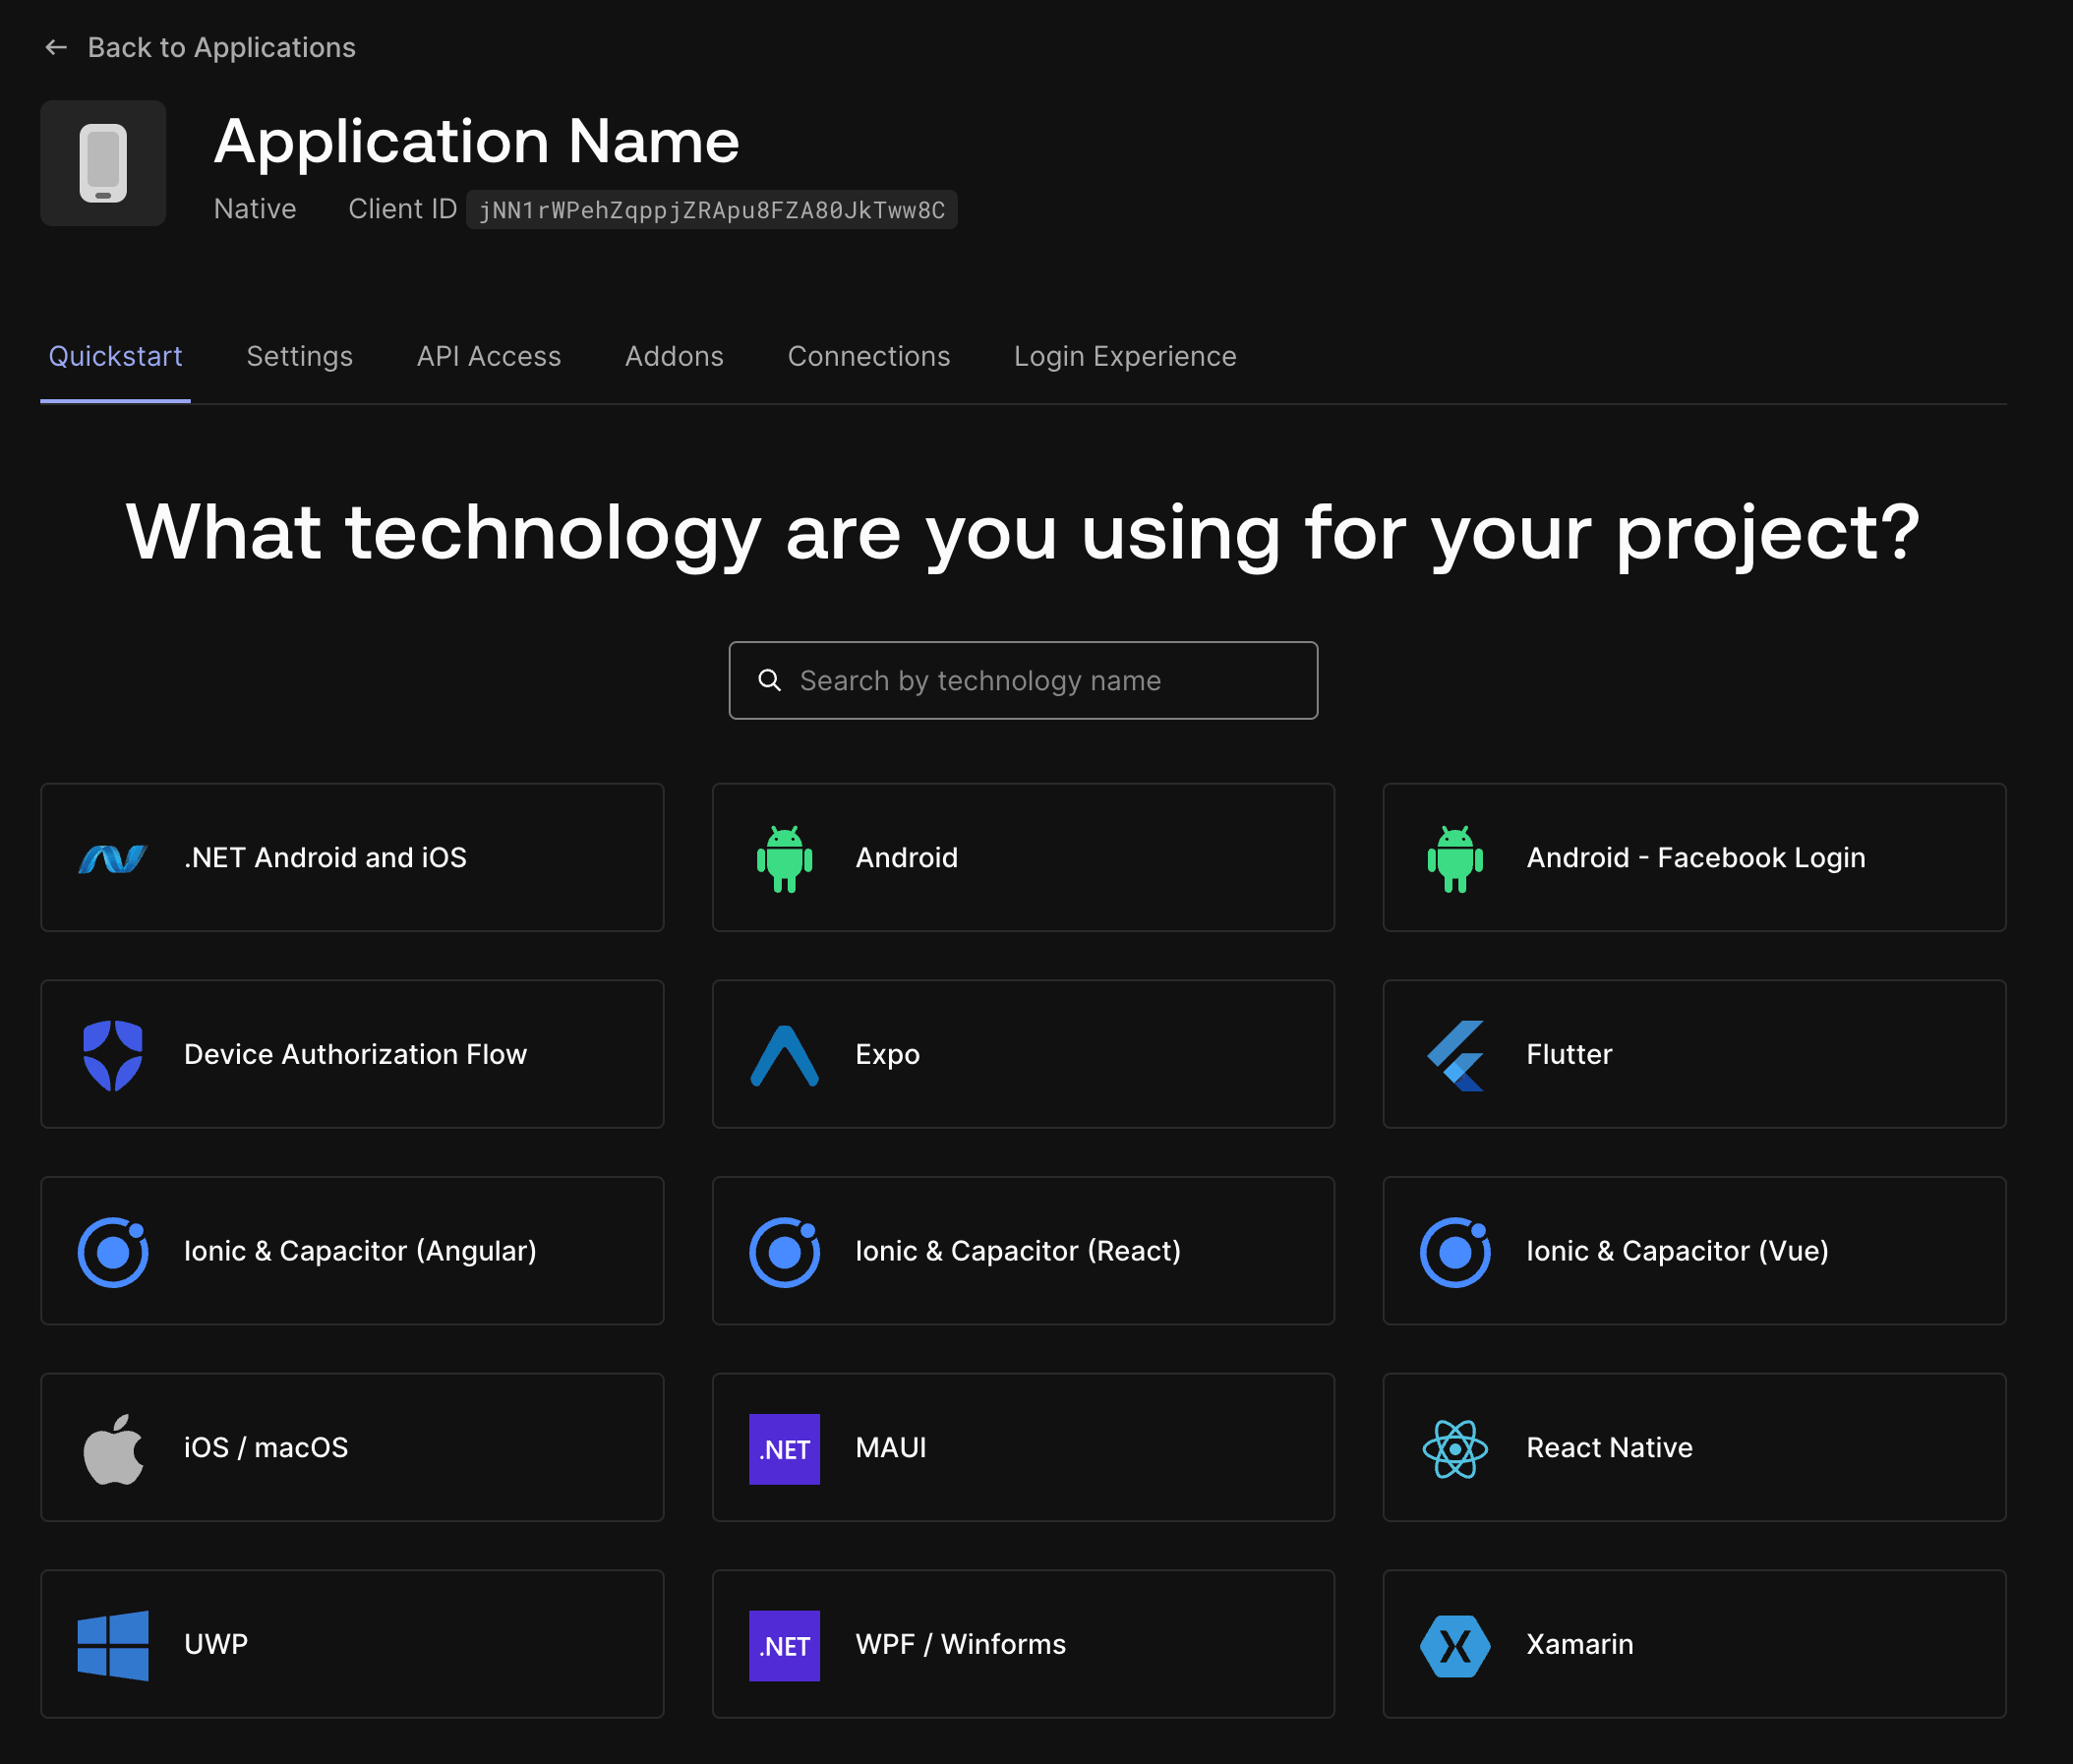2073x1764 pixels.
Task: Open the Settings tab
Action: pos(299,356)
